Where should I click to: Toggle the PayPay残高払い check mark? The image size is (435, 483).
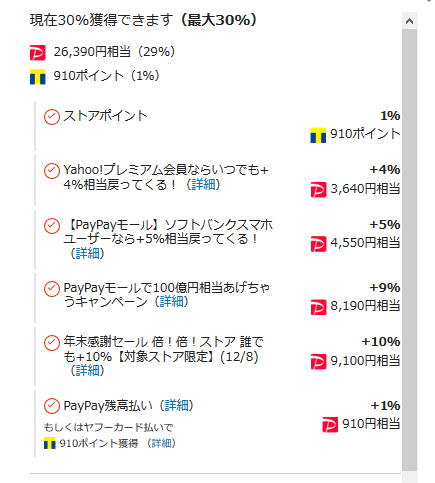(52, 406)
